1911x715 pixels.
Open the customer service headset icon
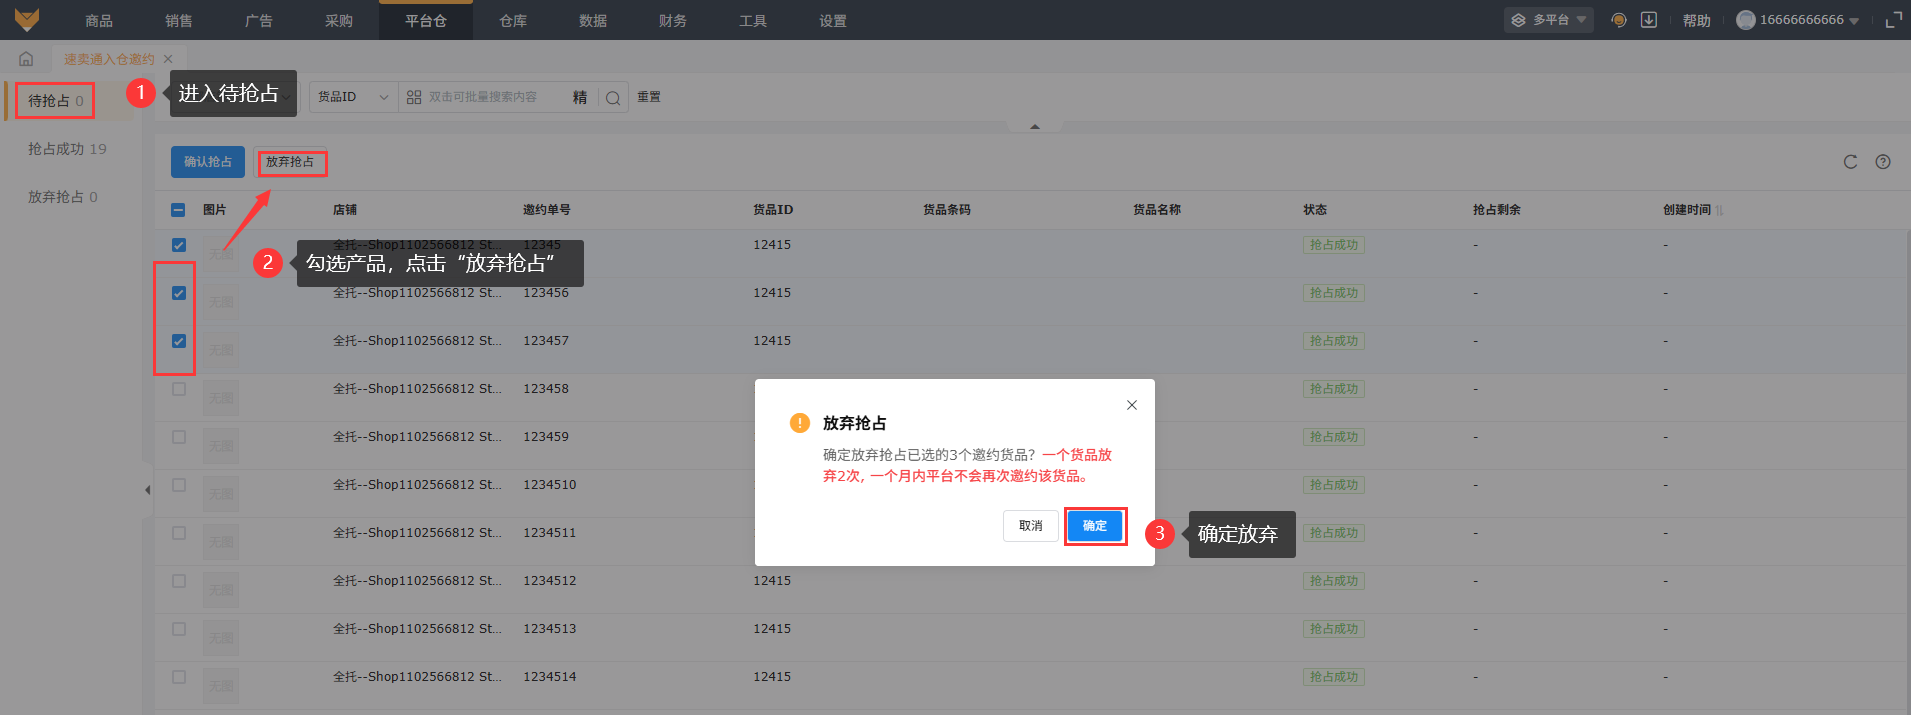[x=1619, y=20]
